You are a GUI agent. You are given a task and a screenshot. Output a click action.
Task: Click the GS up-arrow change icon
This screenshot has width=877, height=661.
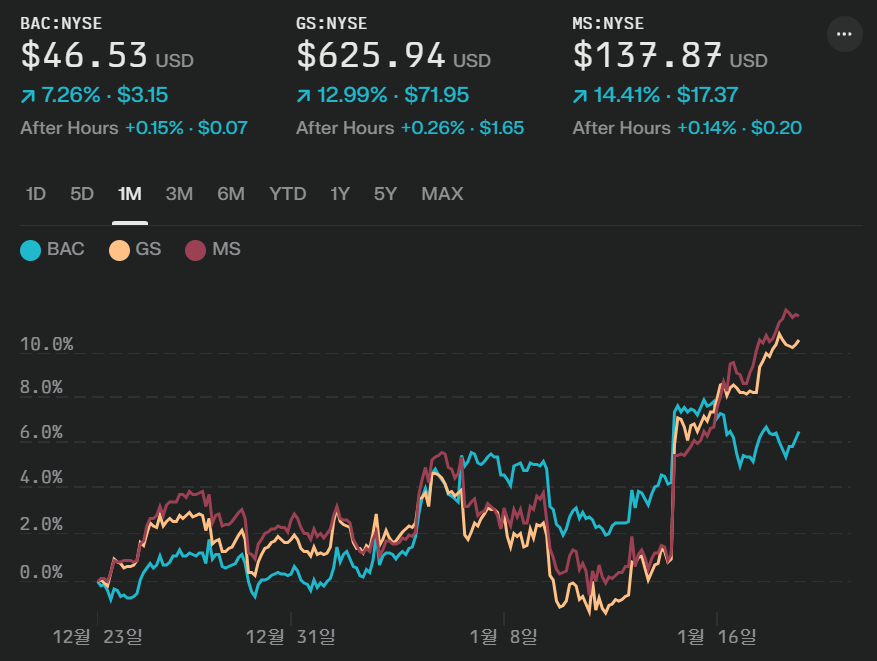pos(304,96)
